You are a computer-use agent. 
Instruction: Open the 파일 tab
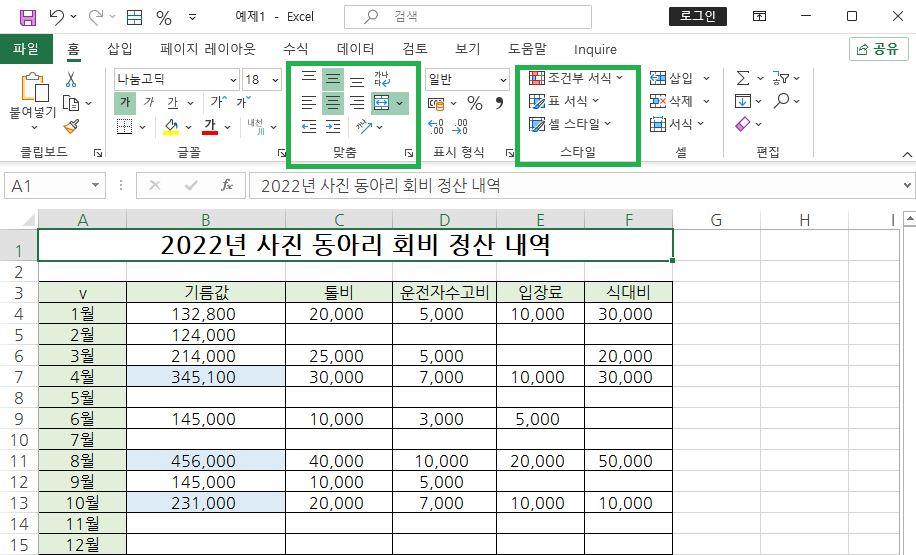pos(26,48)
